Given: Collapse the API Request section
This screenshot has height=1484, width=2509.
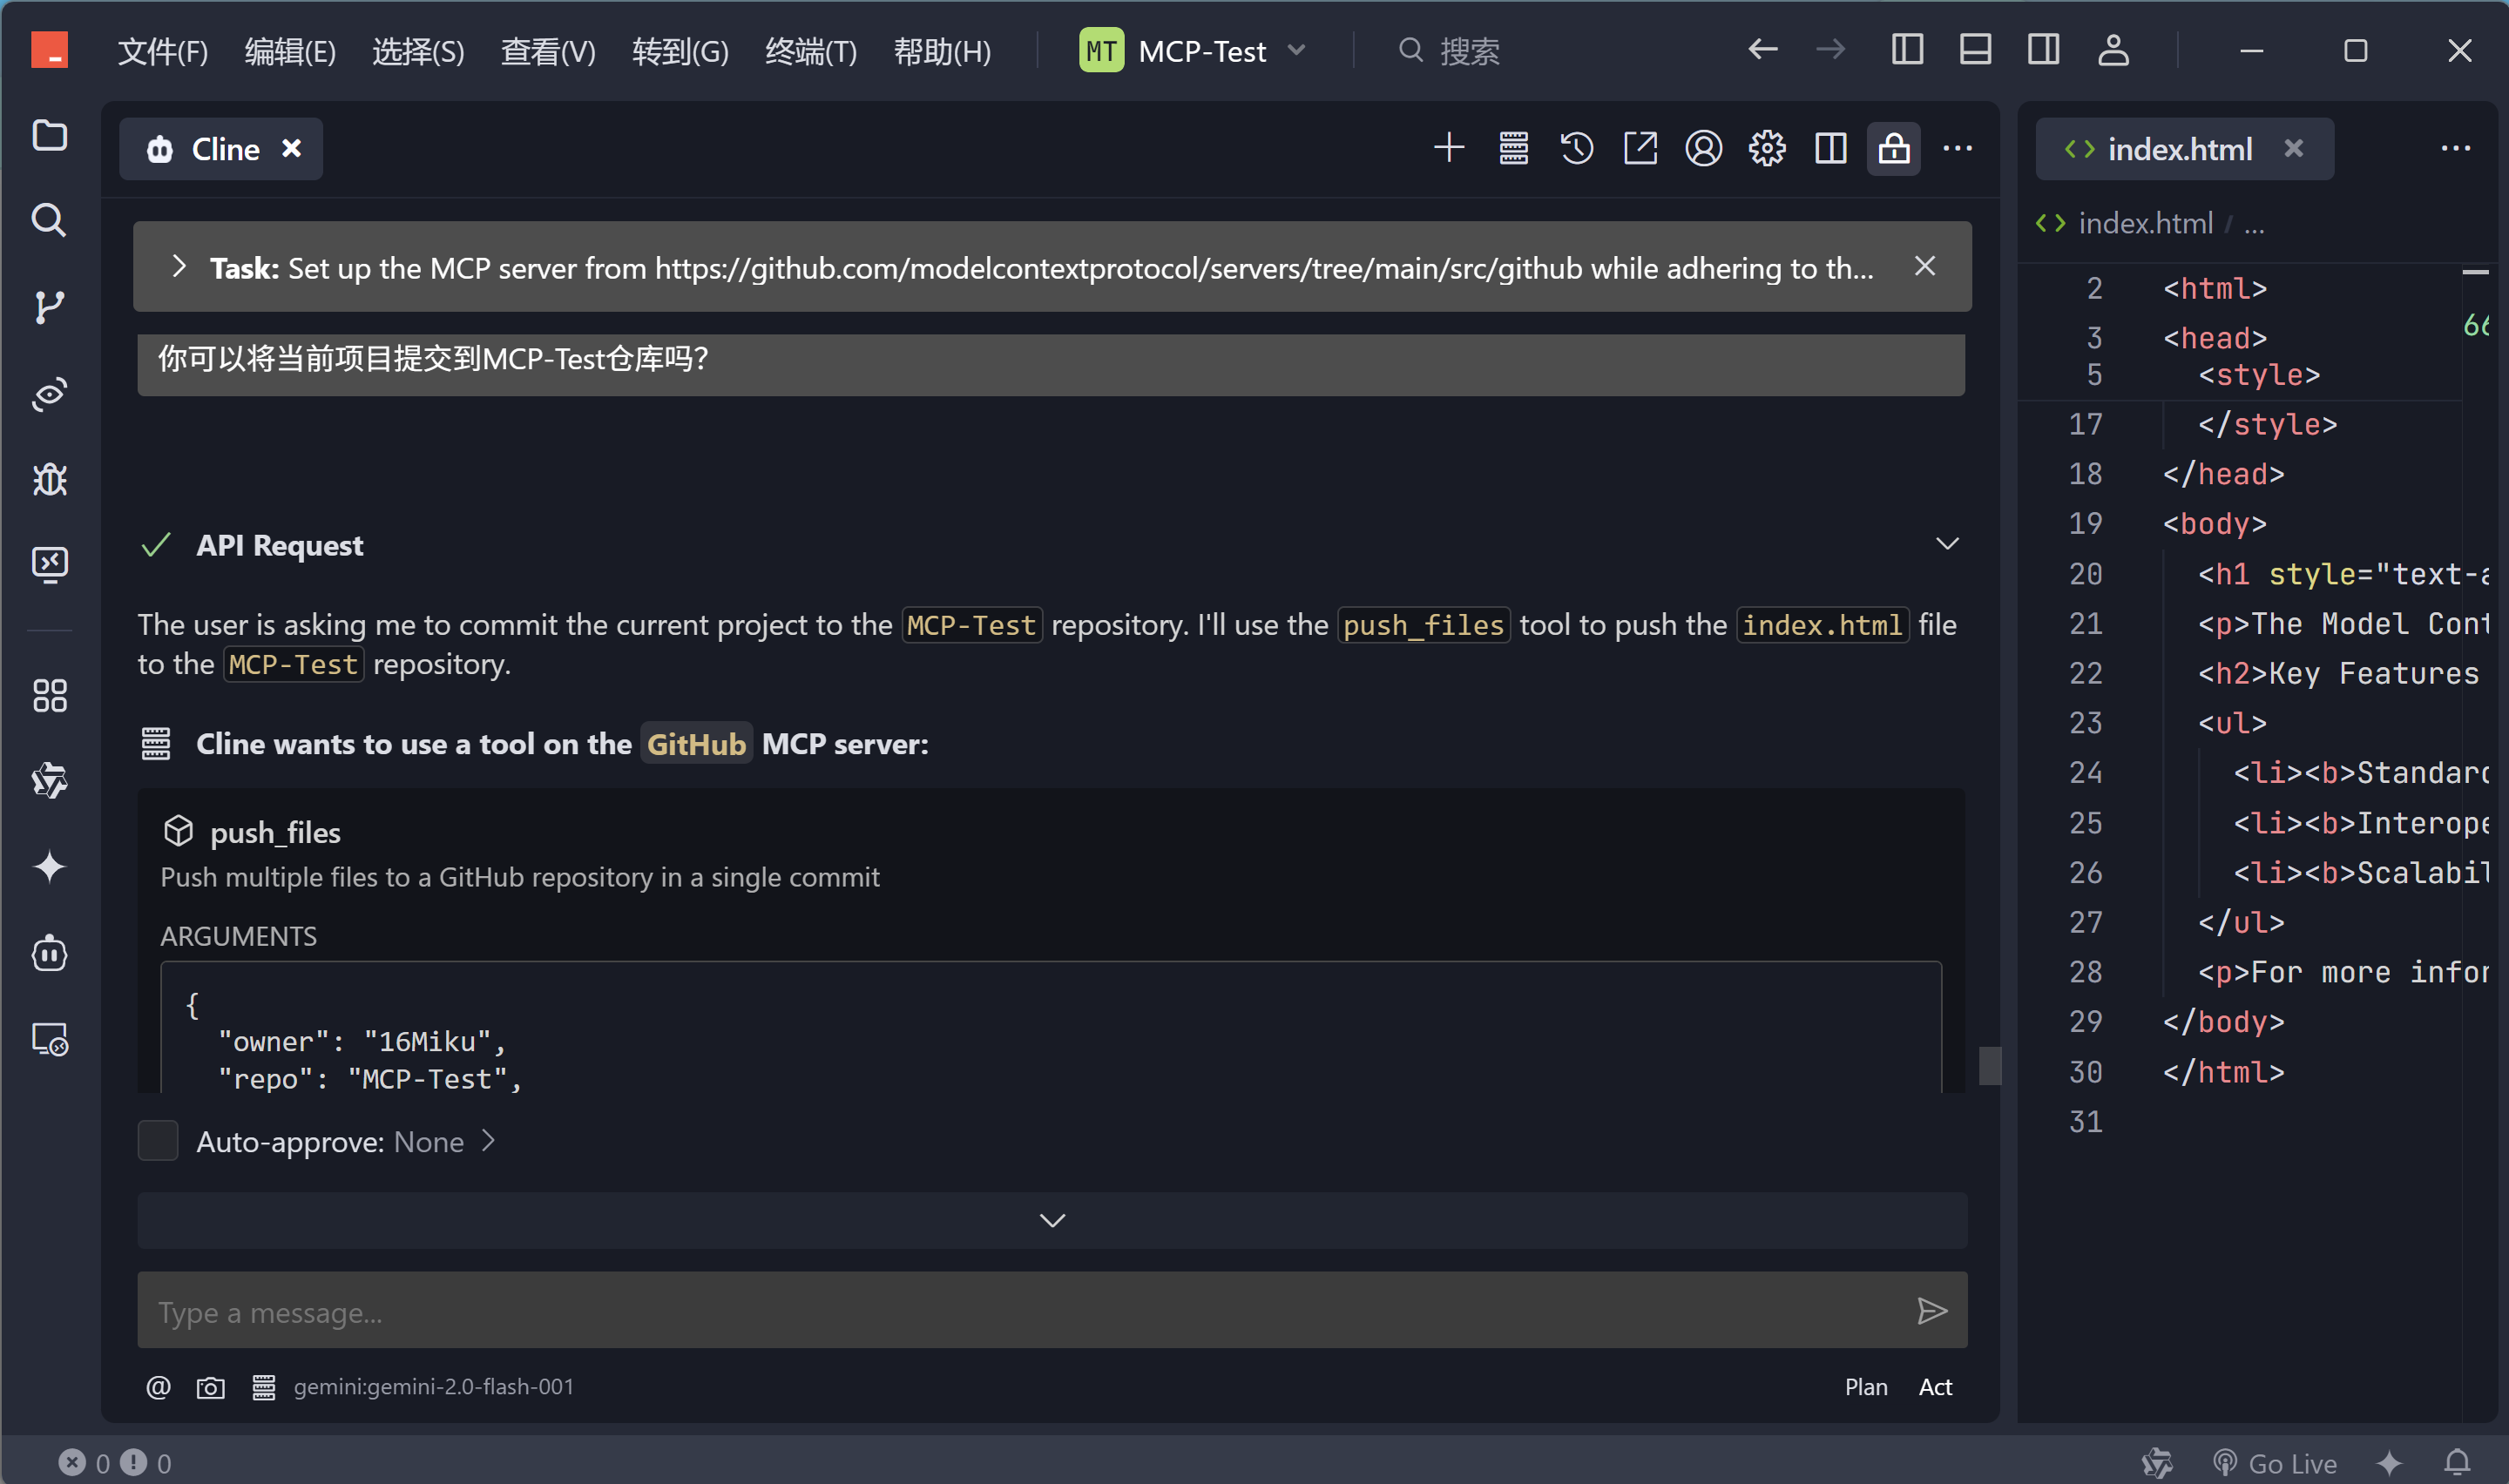Looking at the screenshot, I should [x=1946, y=545].
